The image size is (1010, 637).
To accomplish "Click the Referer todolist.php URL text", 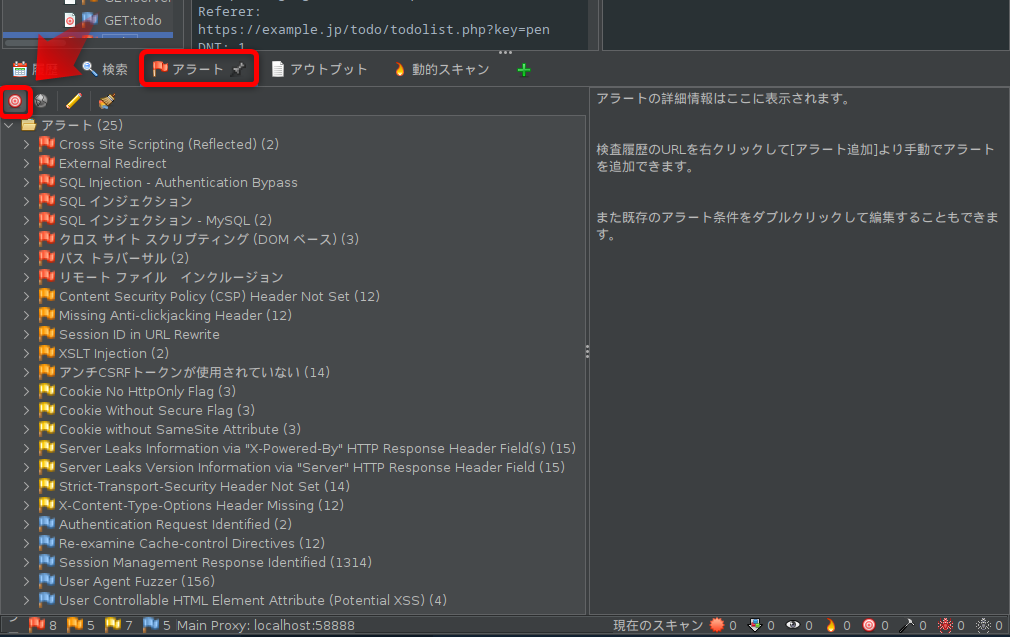I will [374, 30].
